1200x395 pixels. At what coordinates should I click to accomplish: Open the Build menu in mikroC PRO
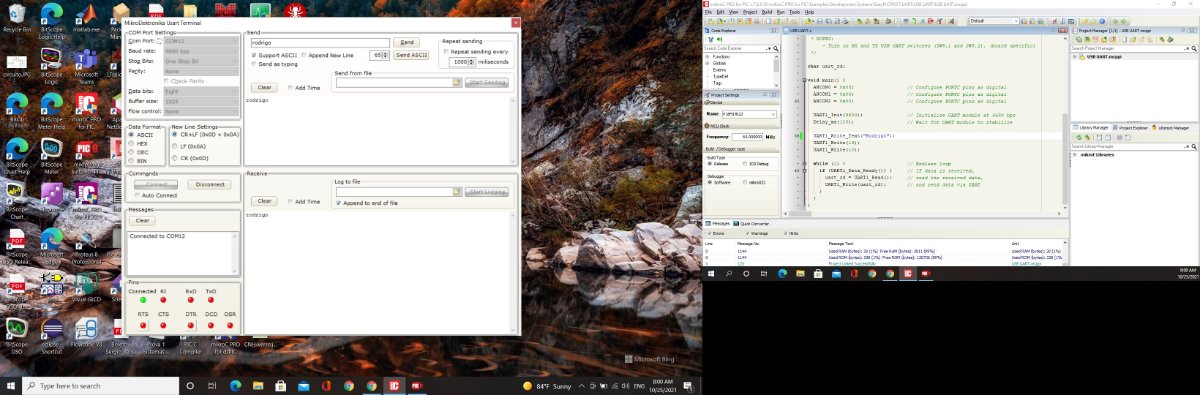pos(767,12)
